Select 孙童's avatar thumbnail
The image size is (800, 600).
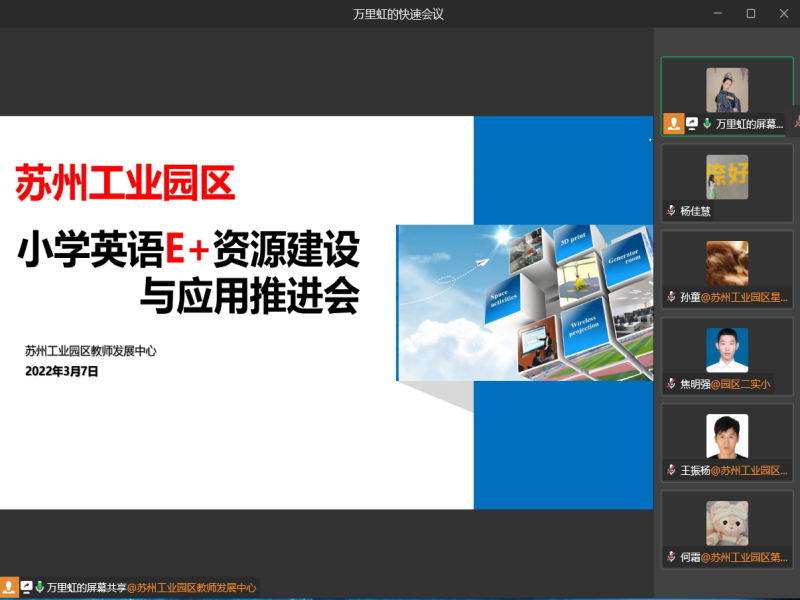click(727, 263)
